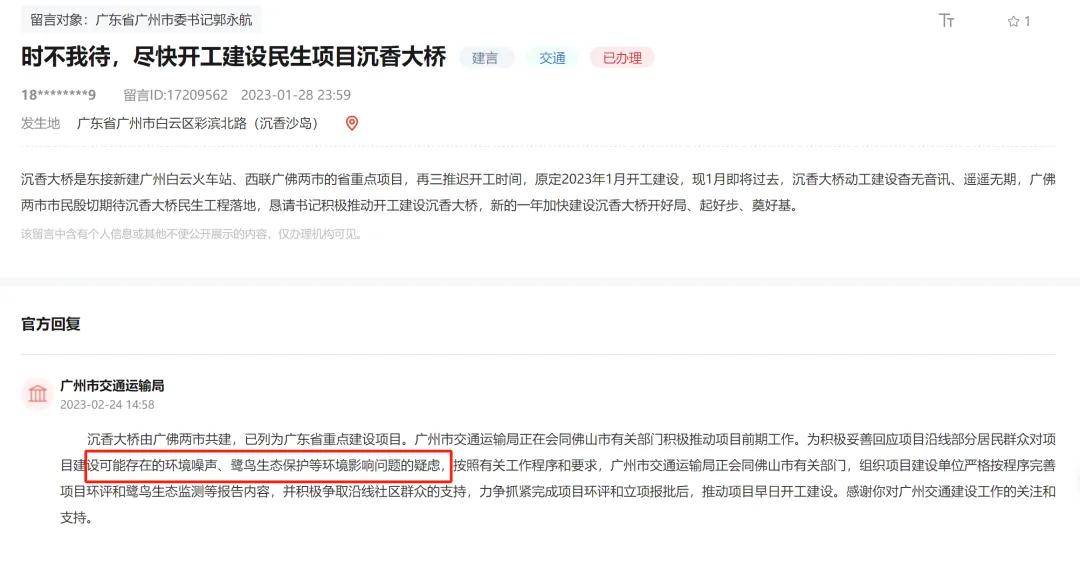Image resolution: width=1080 pixels, height=569 pixels.
Task: Click the font size adjustment icon
Action: (x=946, y=21)
